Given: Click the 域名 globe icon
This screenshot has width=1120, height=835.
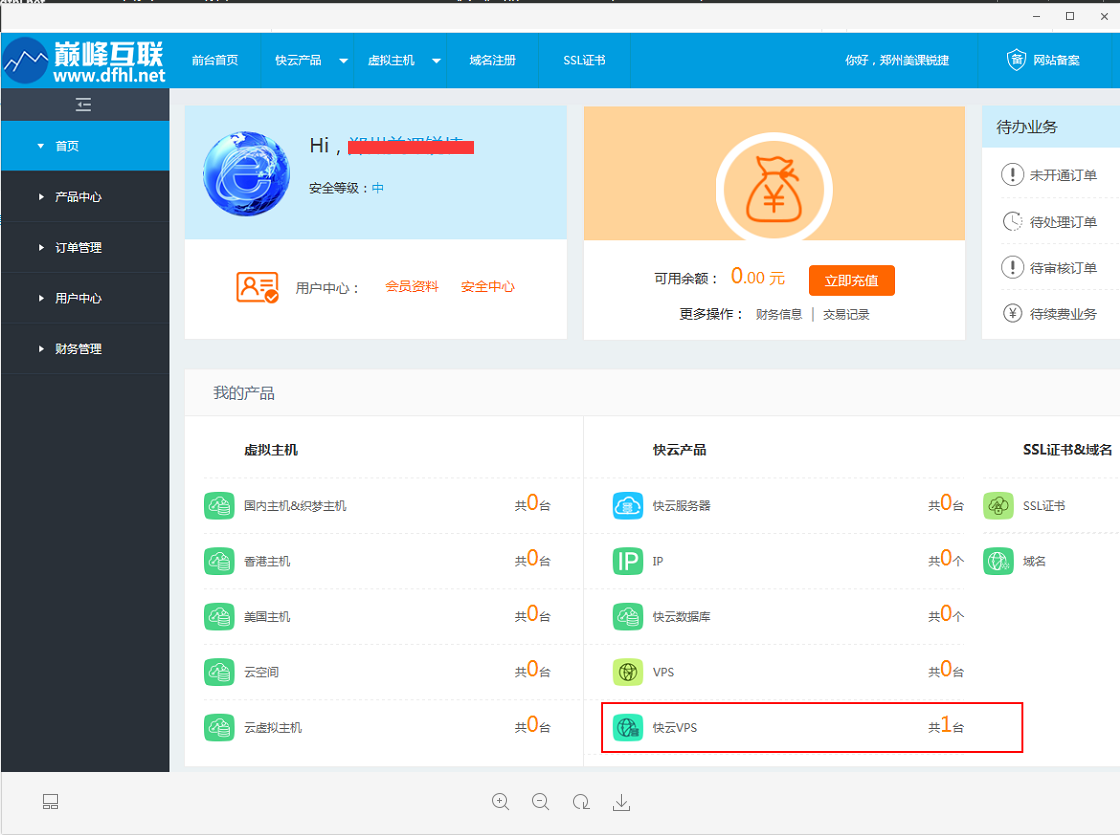Looking at the screenshot, I should [x=999, y=561].
